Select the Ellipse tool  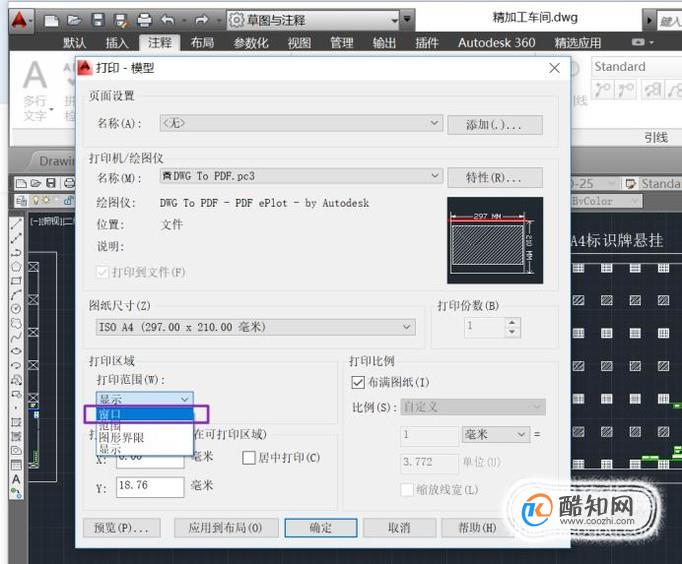tap(16, 351)
